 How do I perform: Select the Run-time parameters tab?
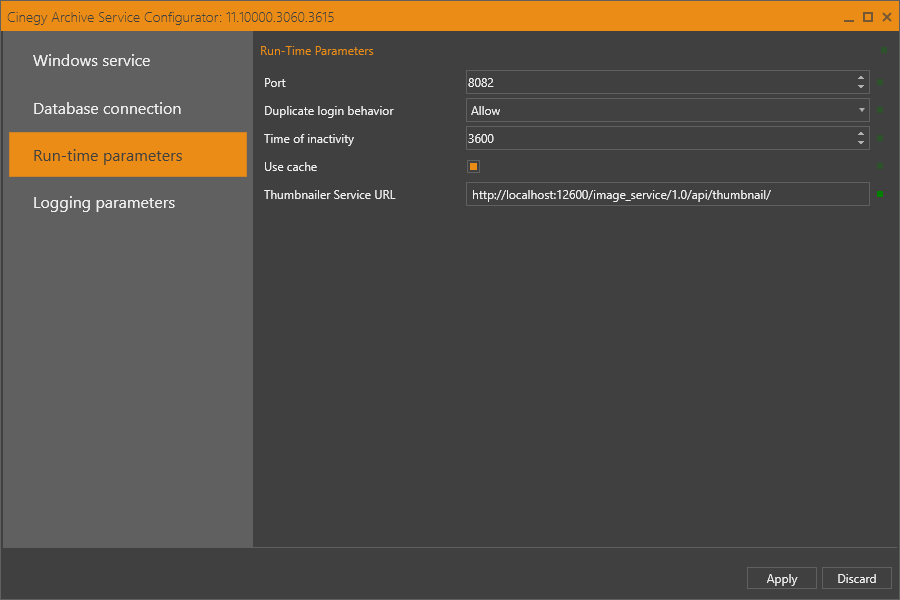(x=128, y=155)
